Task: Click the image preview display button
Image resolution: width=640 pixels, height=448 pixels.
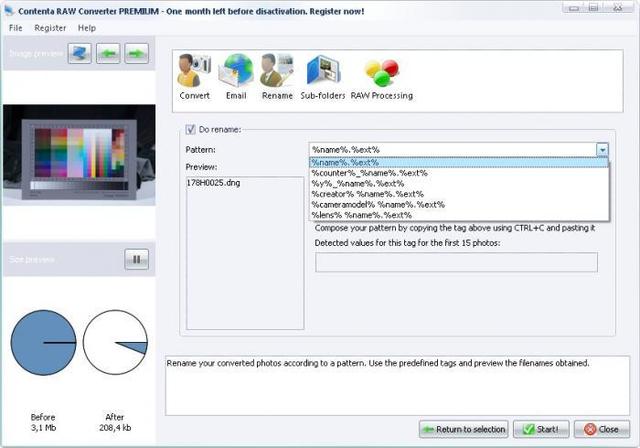Action: click(x=80, y=53)
